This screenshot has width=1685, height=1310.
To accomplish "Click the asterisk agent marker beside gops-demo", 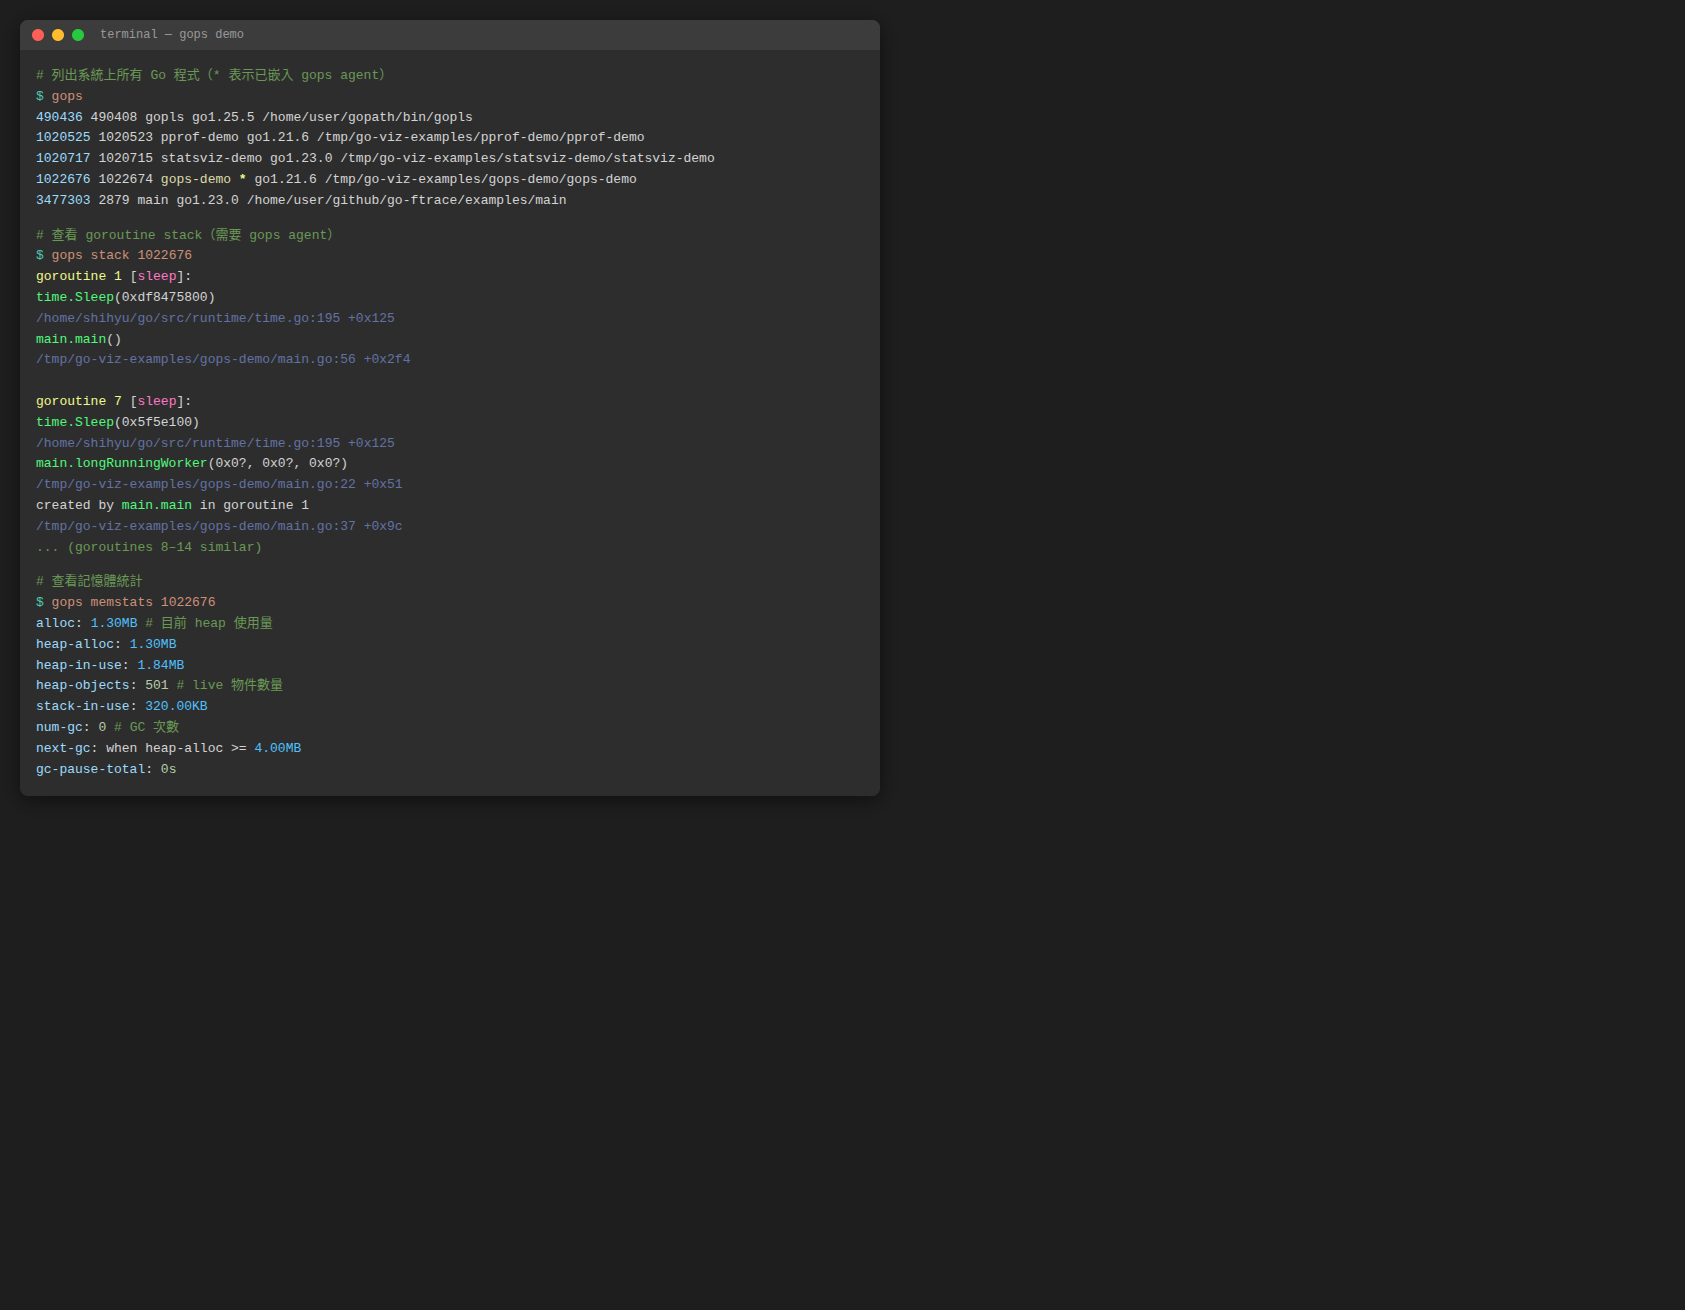I will pyautogui.click(x=242, y=180).
